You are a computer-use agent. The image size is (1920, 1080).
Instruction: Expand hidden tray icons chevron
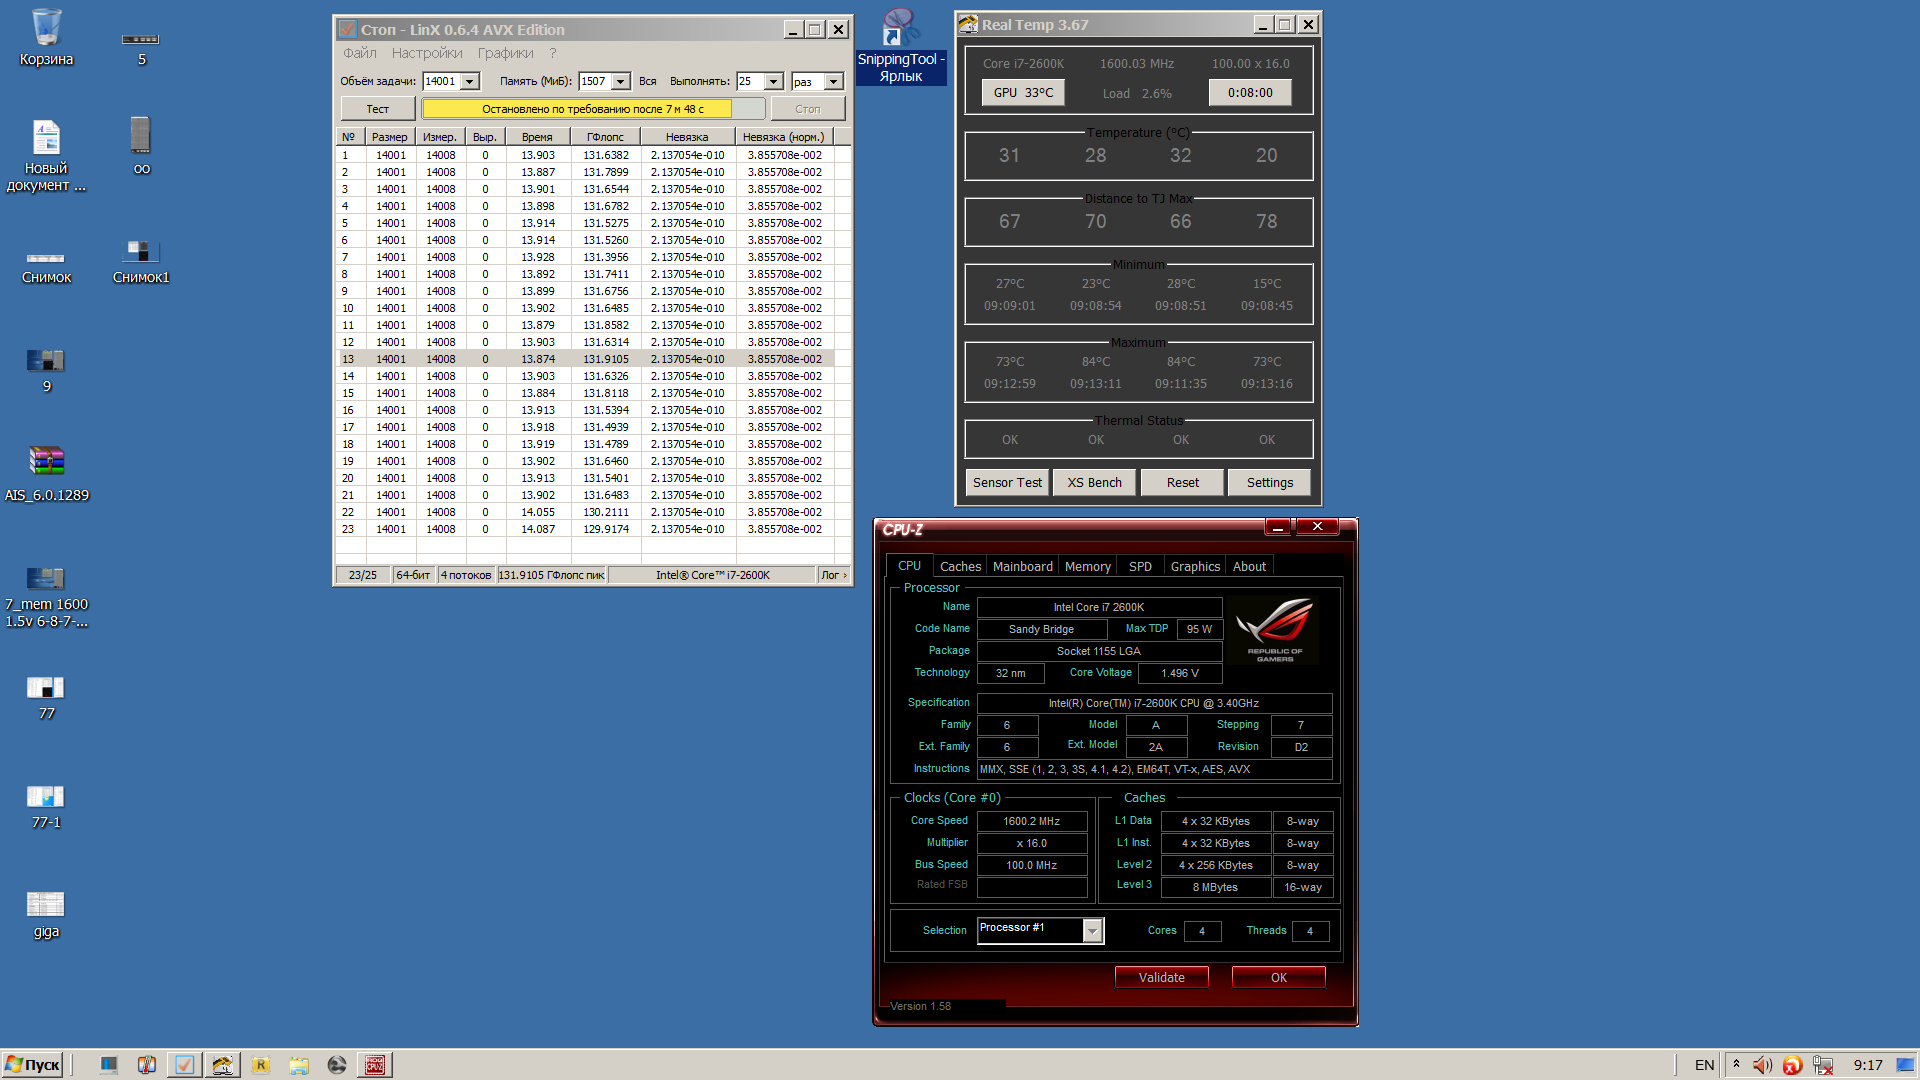click(1736, 1065)
